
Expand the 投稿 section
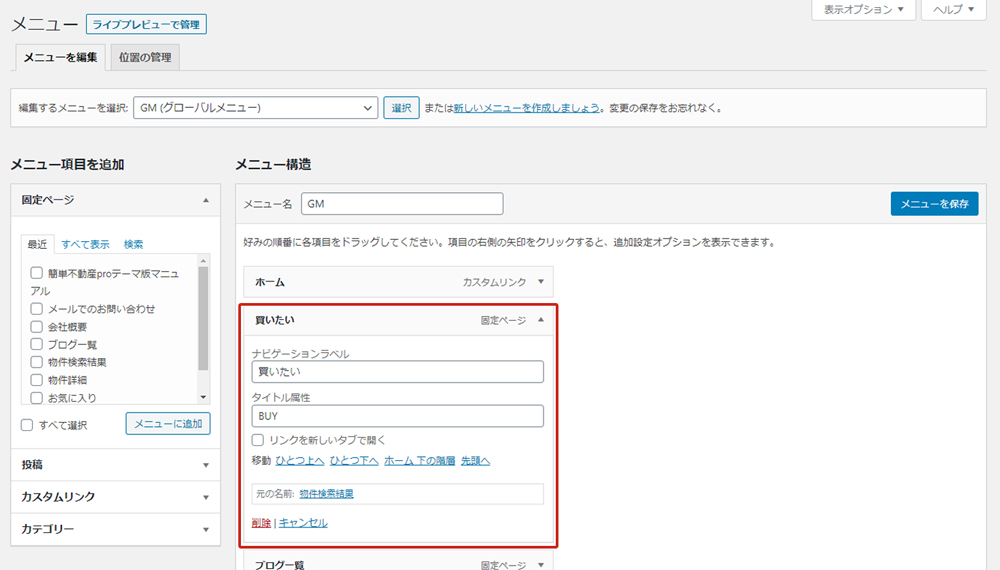click(x=205, y=465)
